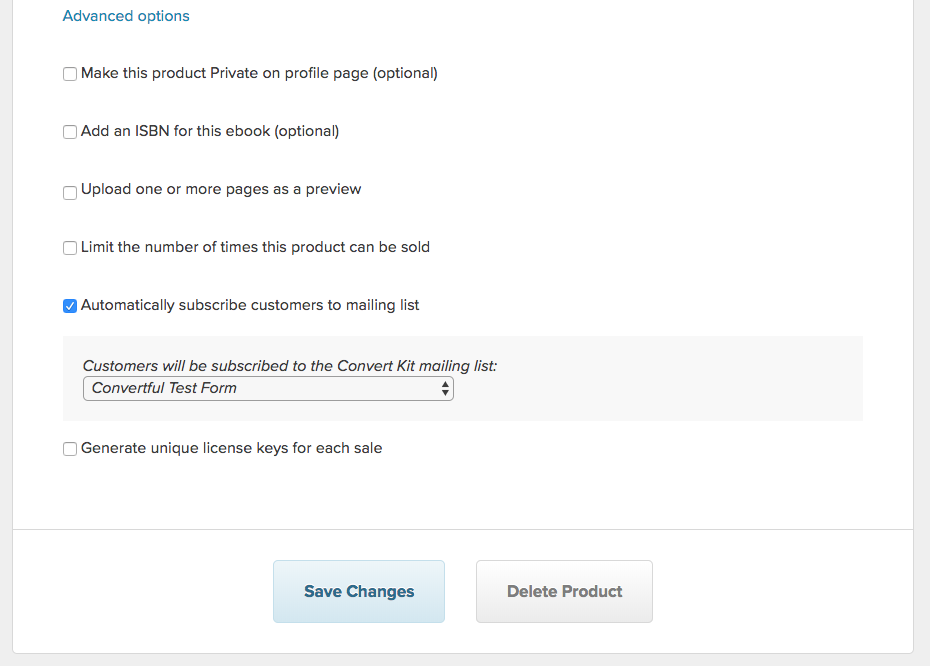Click the italic Convert Kit mailing list caption
The height and width of the screenshot is (666, 930).
tap(289, 366)
